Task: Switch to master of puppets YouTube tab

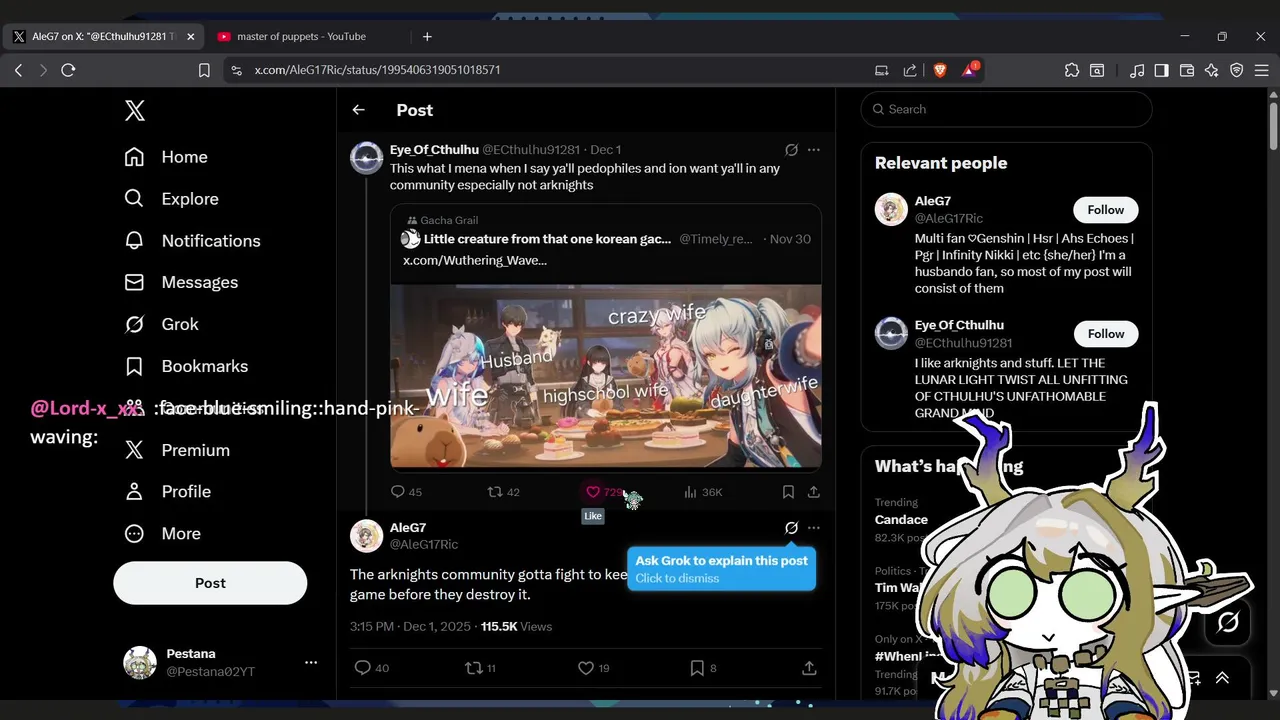Action: coord(301,36)
